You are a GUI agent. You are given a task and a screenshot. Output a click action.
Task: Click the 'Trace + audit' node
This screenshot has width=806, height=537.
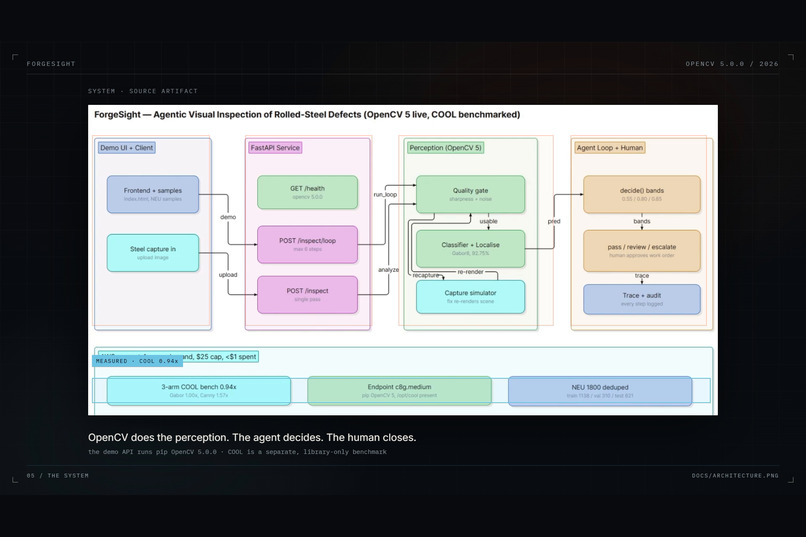click(x=642, y=299)
